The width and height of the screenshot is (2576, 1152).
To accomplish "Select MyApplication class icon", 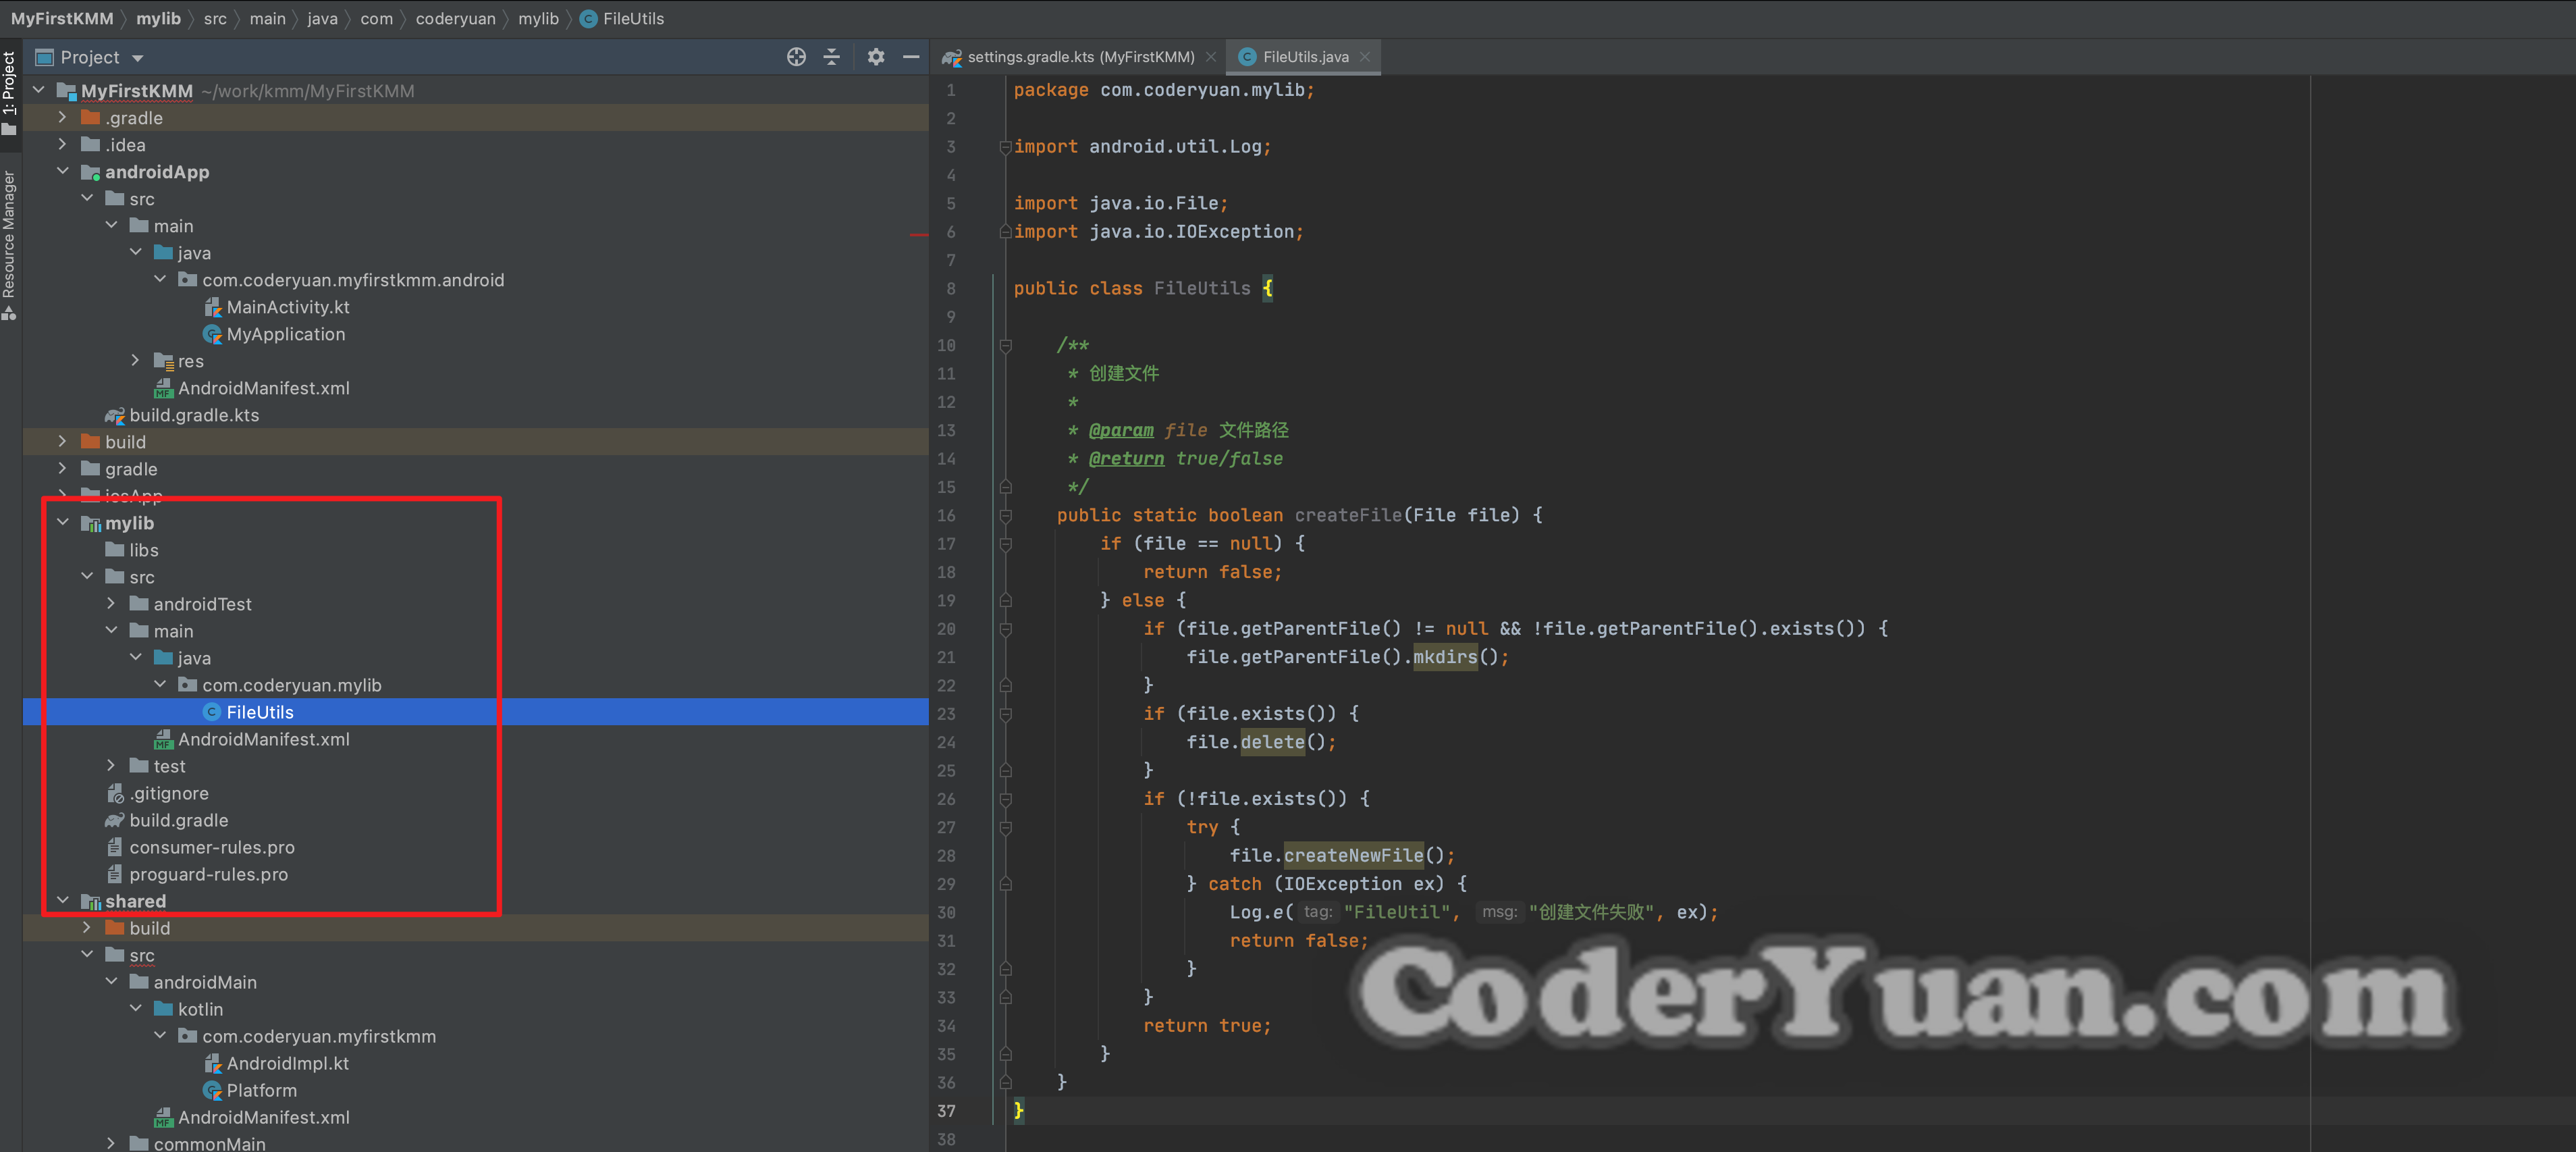I will pos(212,334).
